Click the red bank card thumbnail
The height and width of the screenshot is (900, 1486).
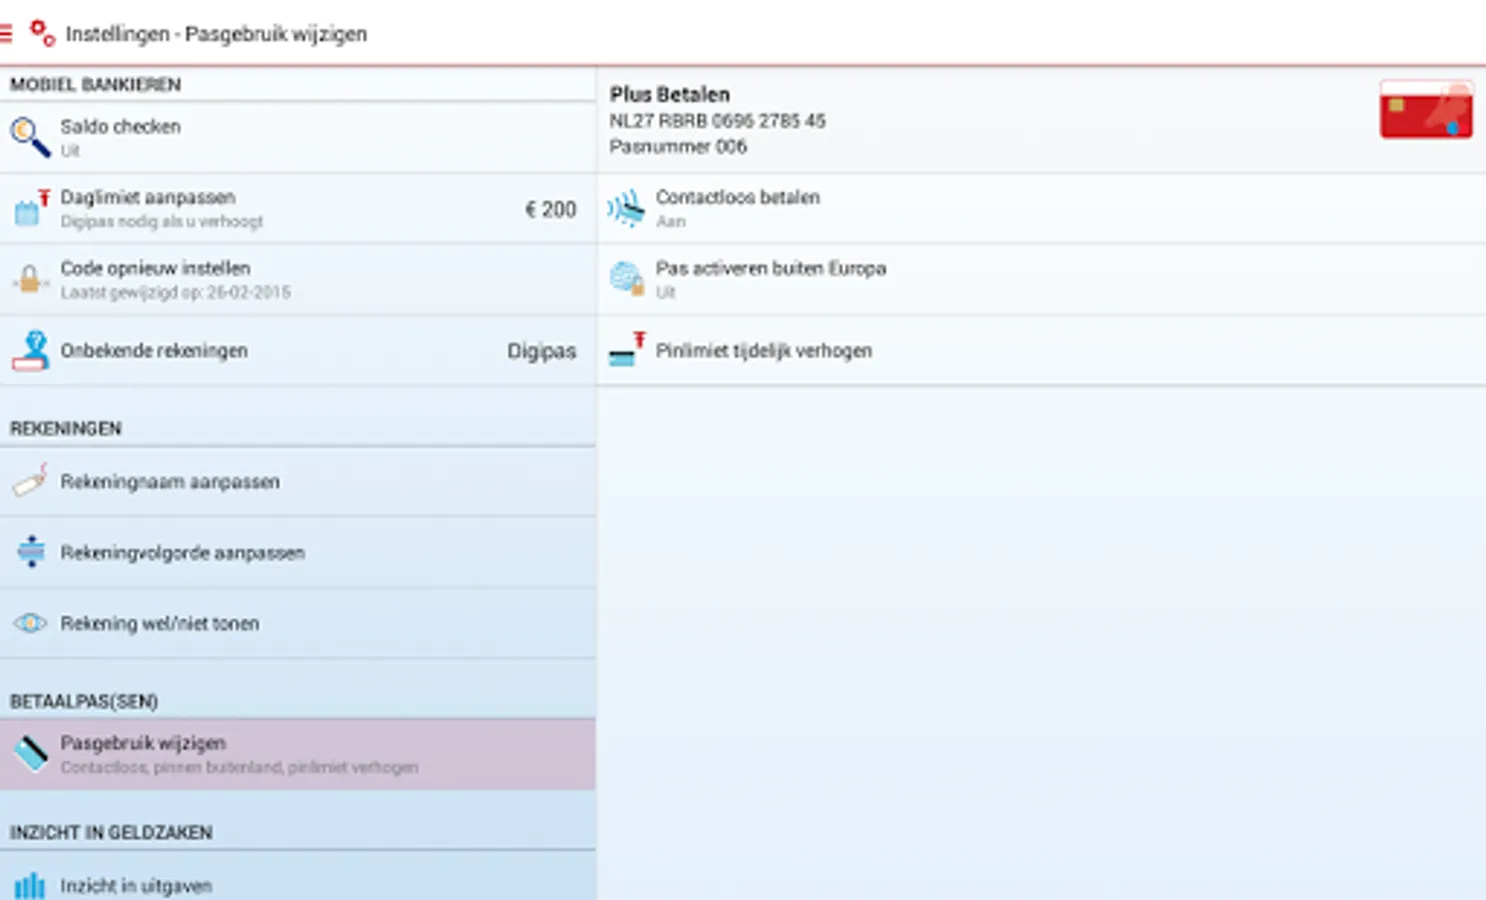(1426, 109)
